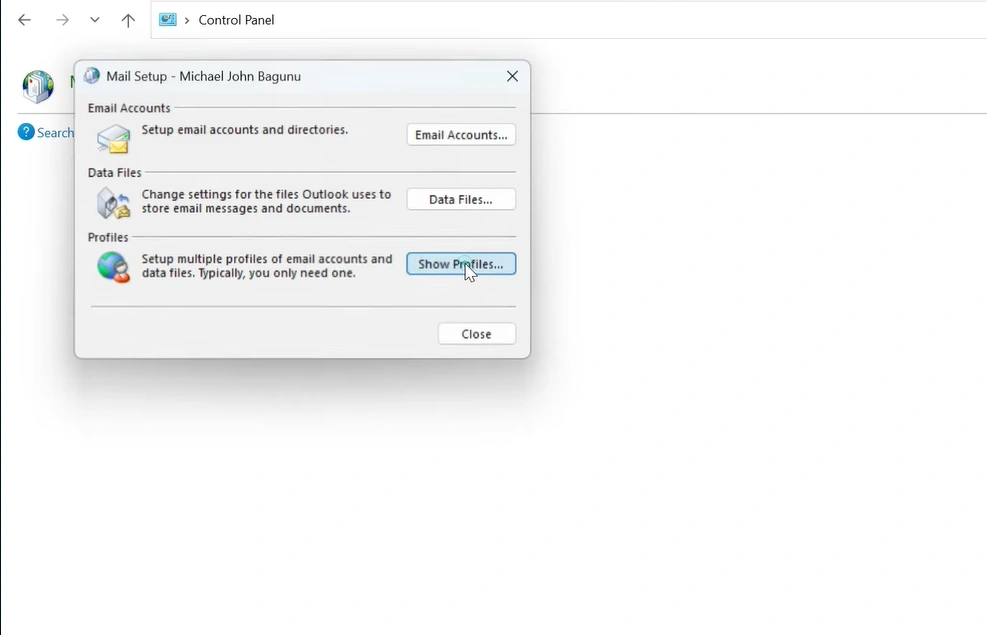Navigate back using the back arrow

click(x=24, y=19)
